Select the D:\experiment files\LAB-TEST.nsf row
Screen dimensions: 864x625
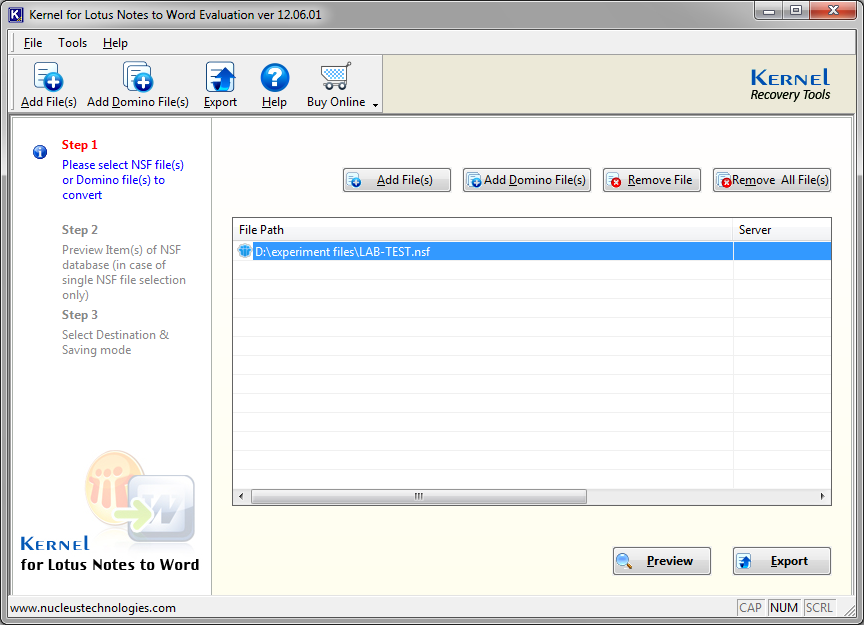532,251
